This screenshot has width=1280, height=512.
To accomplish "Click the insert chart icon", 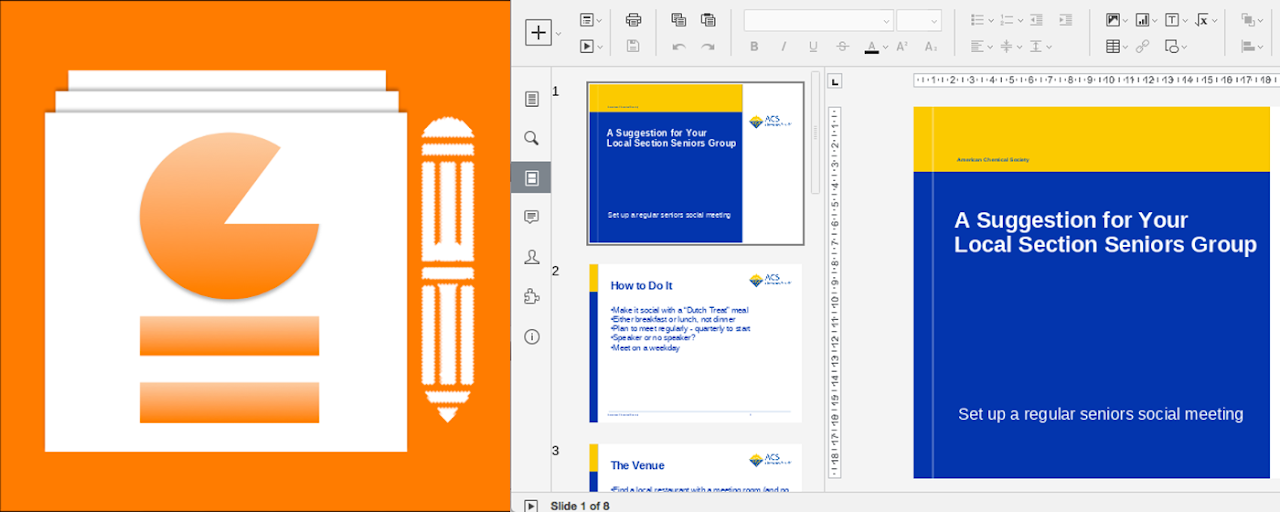I will point(1141,20).
